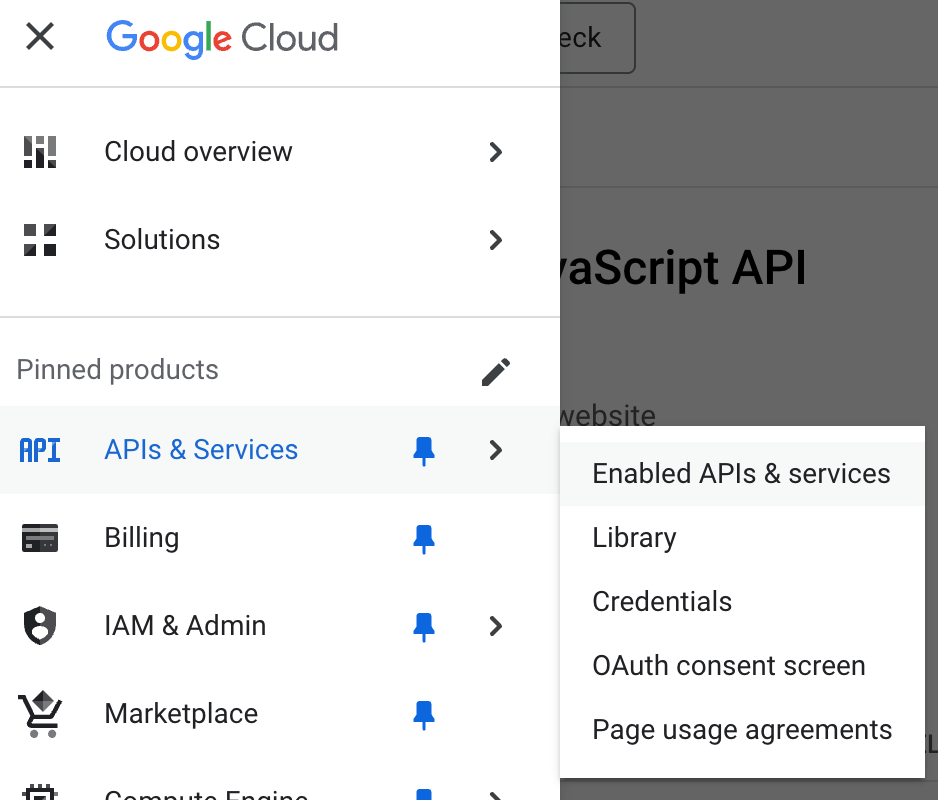Click the Google Cloud logo
Viewport: 938px width, 800px height.
(x=222, y=38)
